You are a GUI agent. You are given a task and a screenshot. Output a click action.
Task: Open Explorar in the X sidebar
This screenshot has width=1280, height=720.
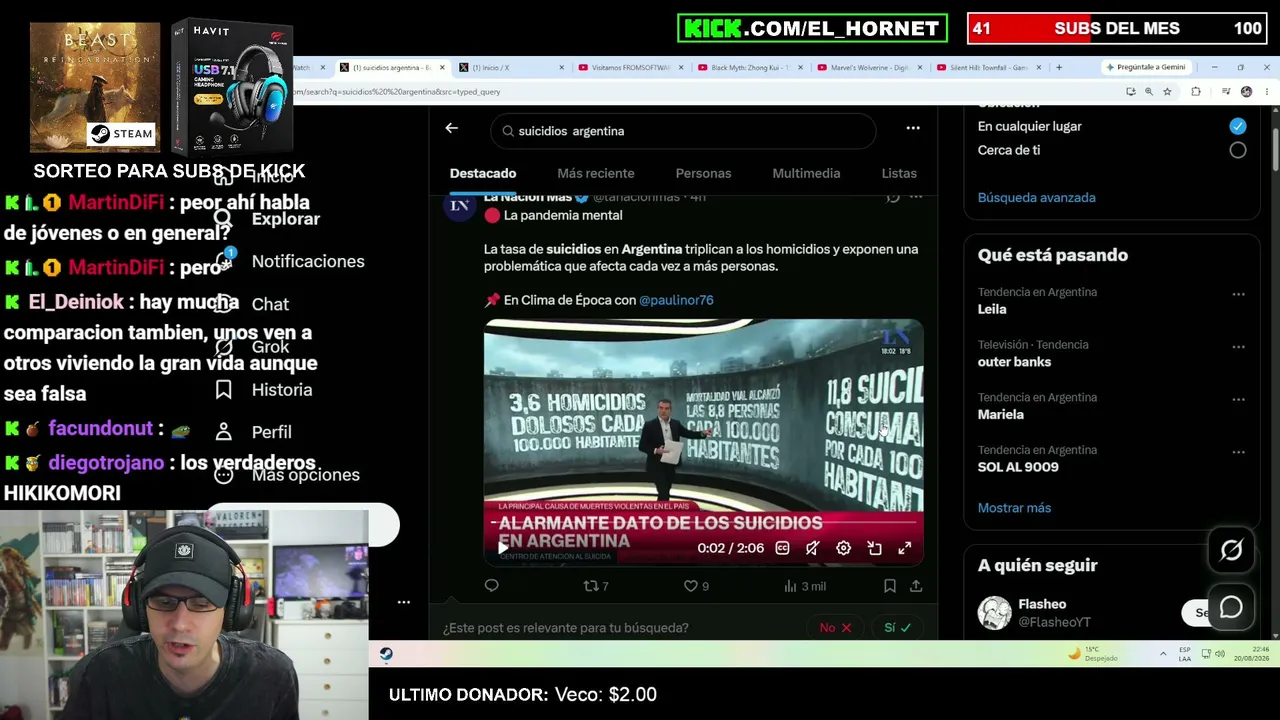tap(267, 219)
